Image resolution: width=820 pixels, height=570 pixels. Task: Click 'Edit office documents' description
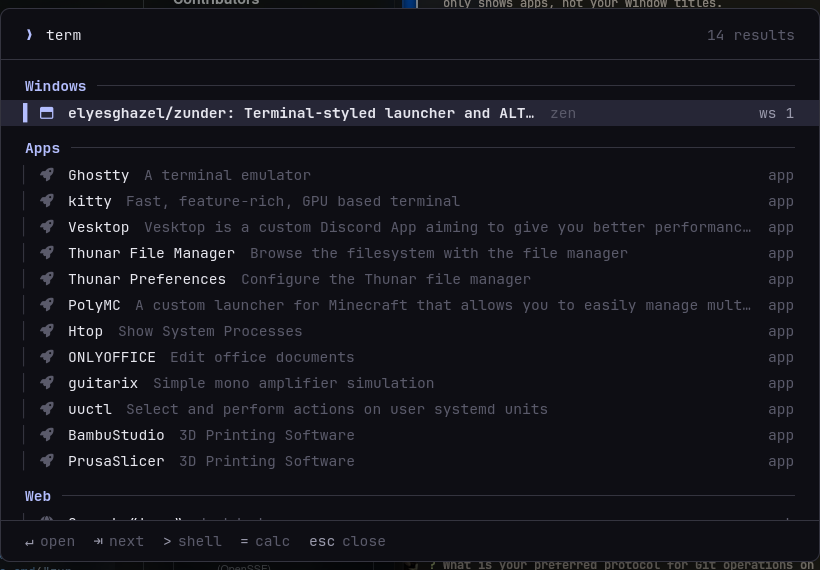click(263, 357)
